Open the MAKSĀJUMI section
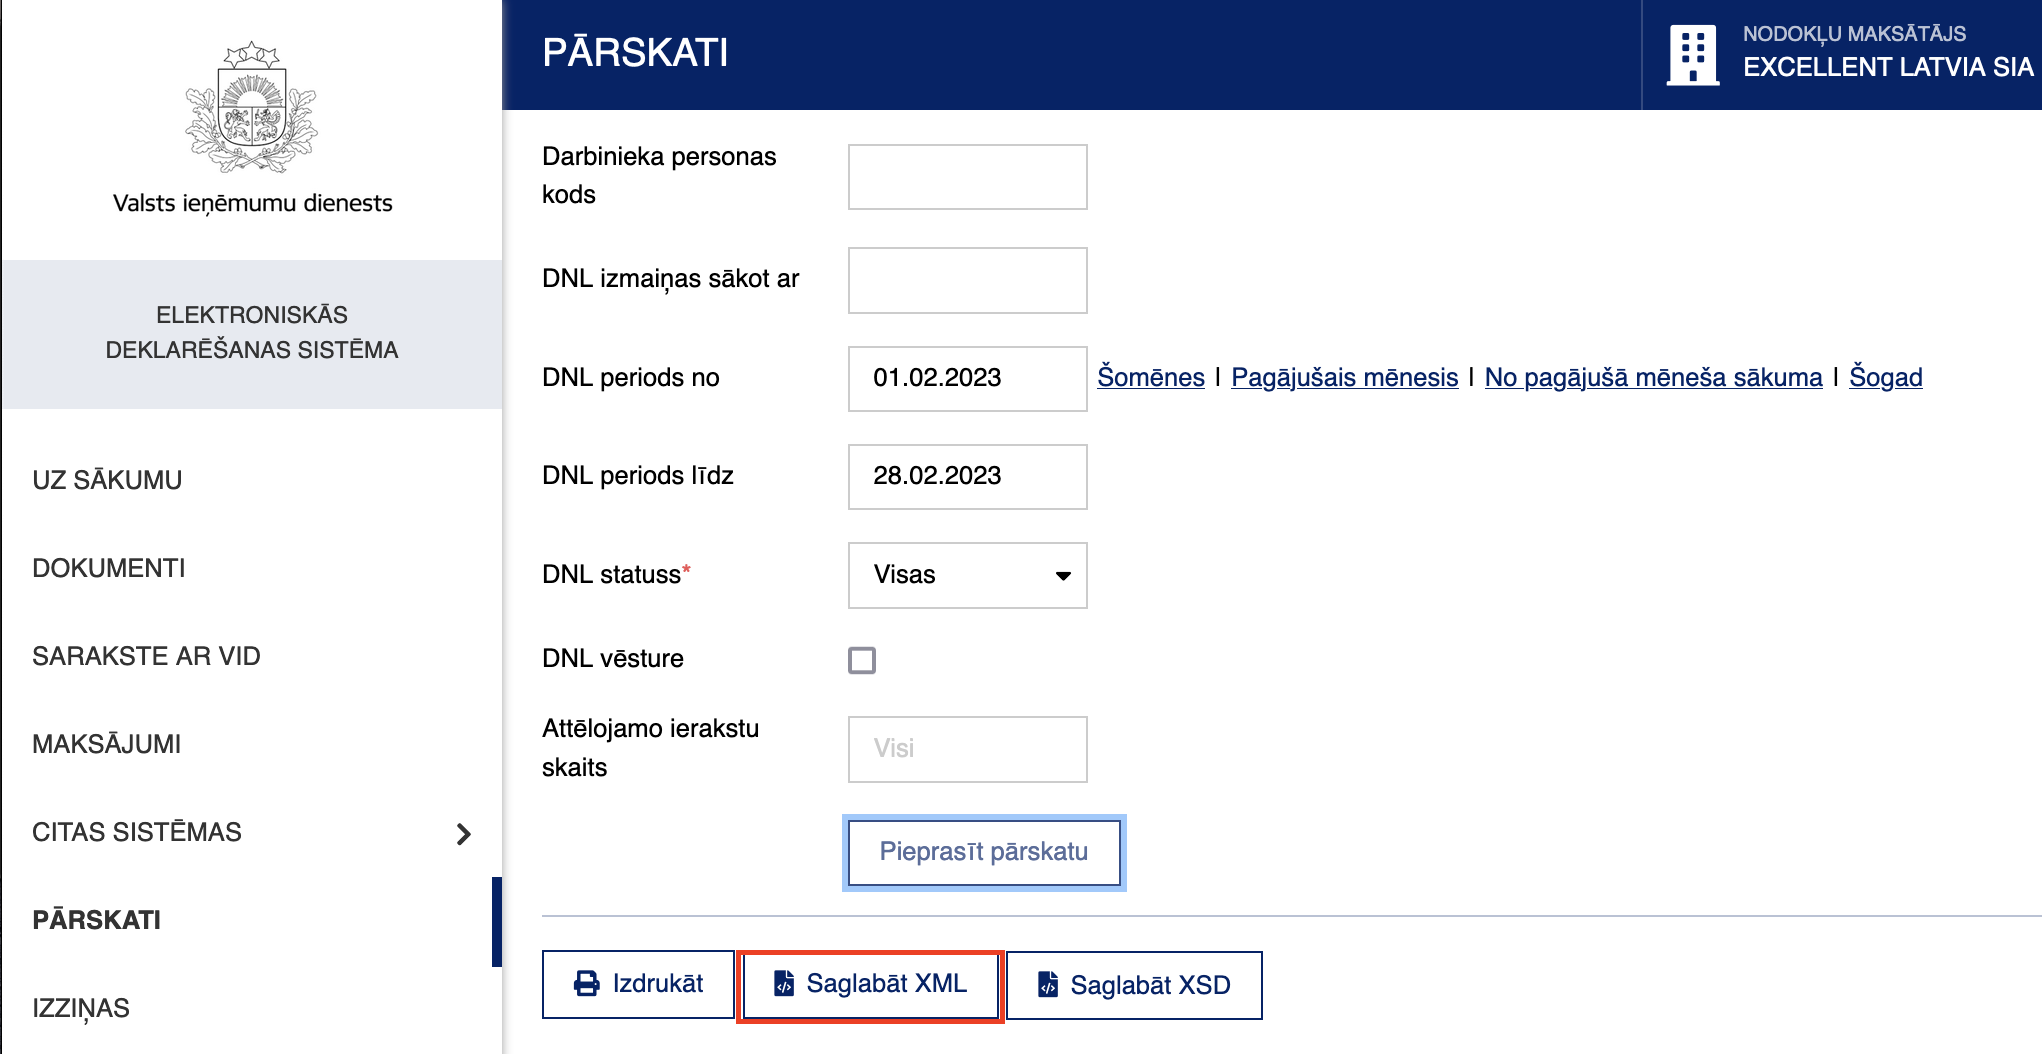This screenshot has width=2042, height=1054. tap(107, 744)
